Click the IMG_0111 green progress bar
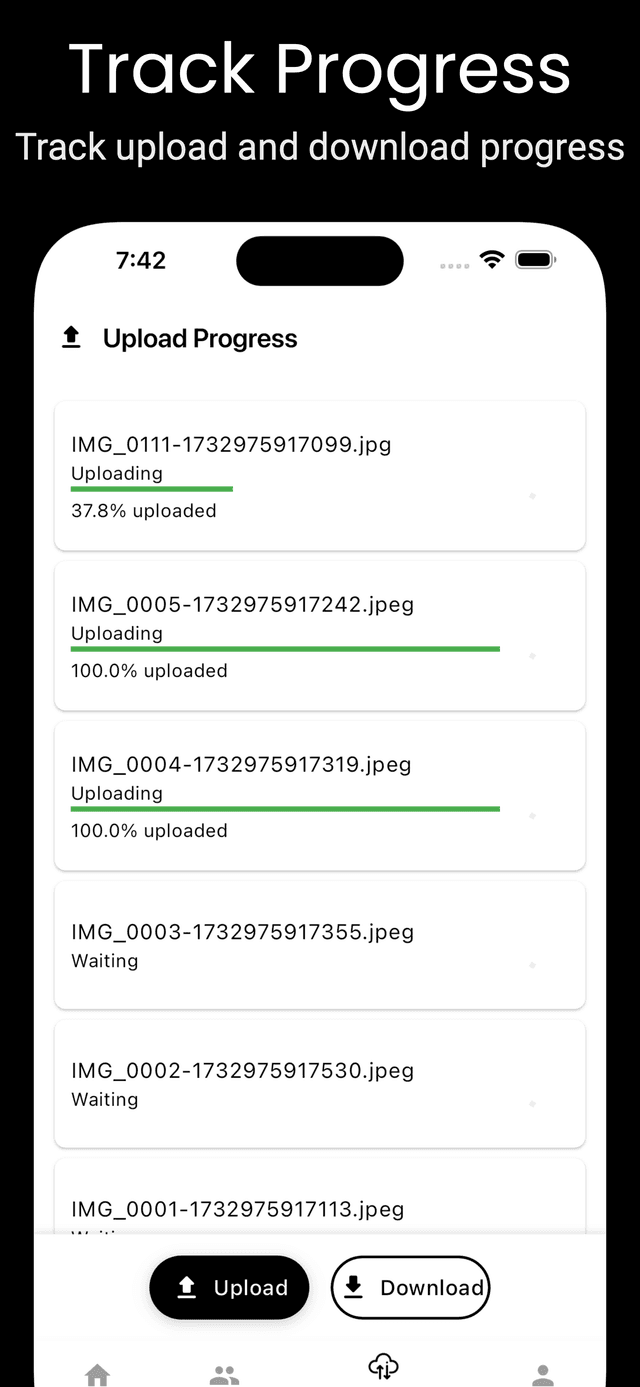This screenshot has height=1387, width=640. [x=152, y=489]
